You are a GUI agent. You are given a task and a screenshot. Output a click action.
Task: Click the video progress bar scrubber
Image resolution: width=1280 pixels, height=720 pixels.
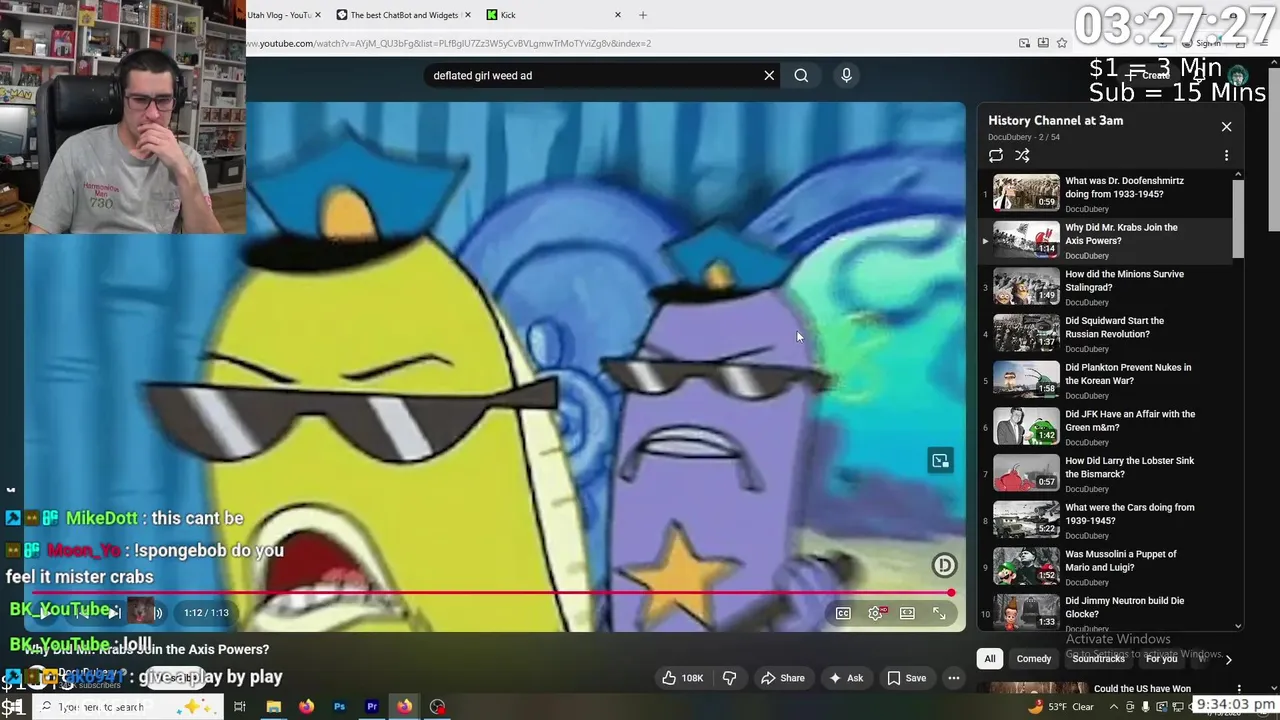[951, 593]
